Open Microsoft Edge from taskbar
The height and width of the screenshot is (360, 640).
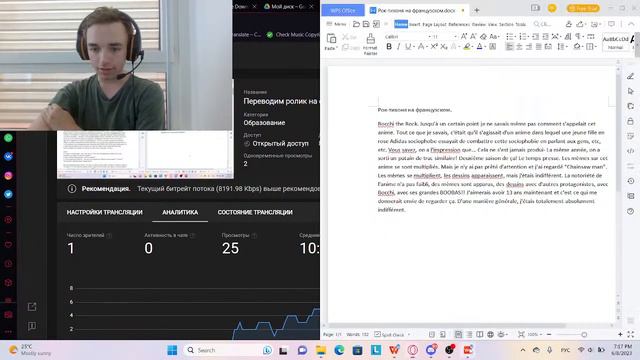coord(339,350)
